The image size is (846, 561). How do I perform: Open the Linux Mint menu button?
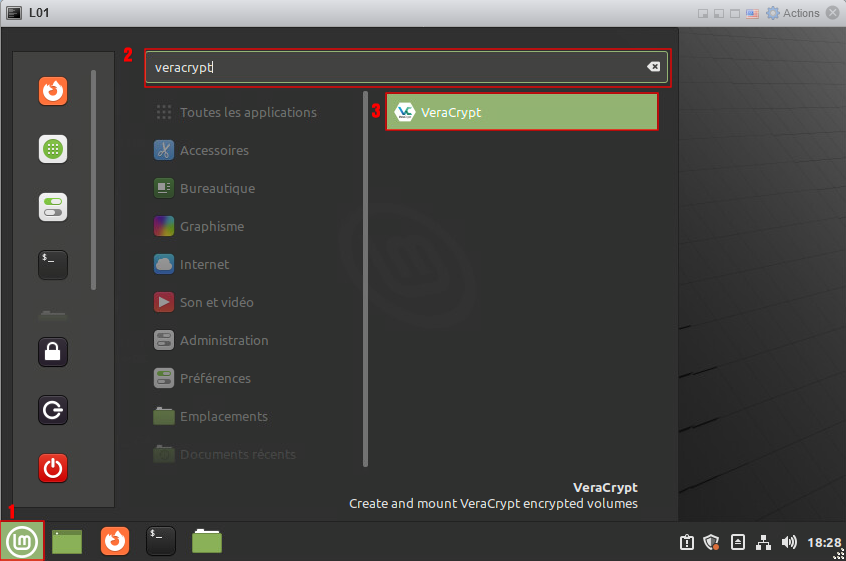click(22, 541)
